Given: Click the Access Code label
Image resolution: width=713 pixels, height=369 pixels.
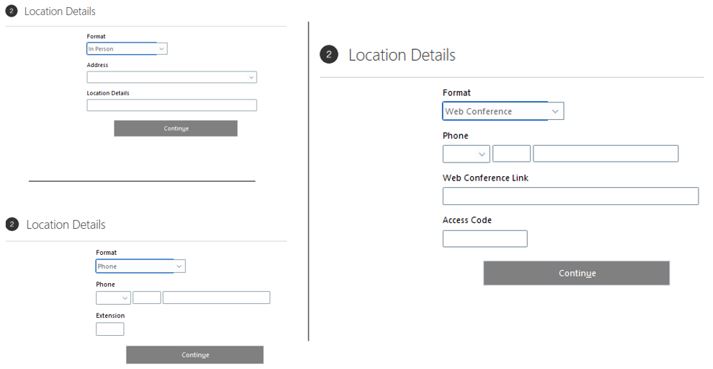Looking at the screenshot, I should 467,220.
